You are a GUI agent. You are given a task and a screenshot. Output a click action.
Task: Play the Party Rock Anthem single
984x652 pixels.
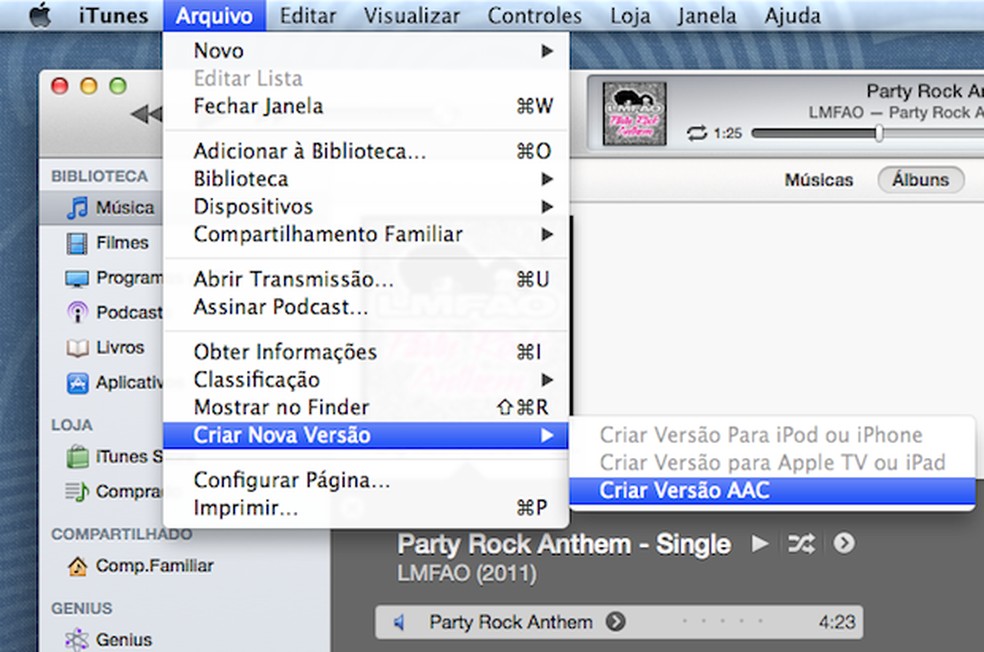(760, 544)
